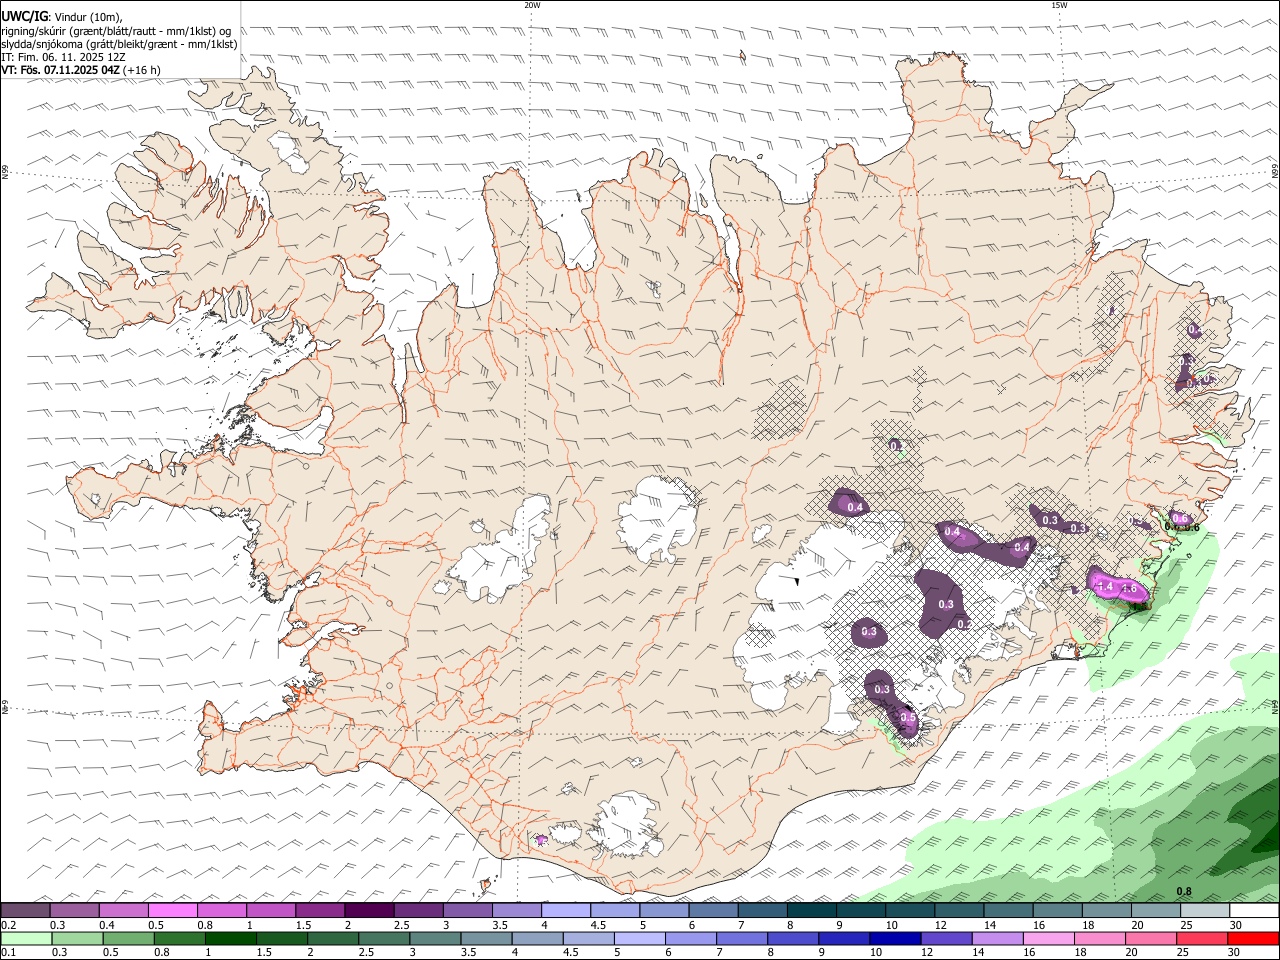Pick the white swatch after 30 on the purple scale
Screen dimensions: 1280x960
point(1254,911)
